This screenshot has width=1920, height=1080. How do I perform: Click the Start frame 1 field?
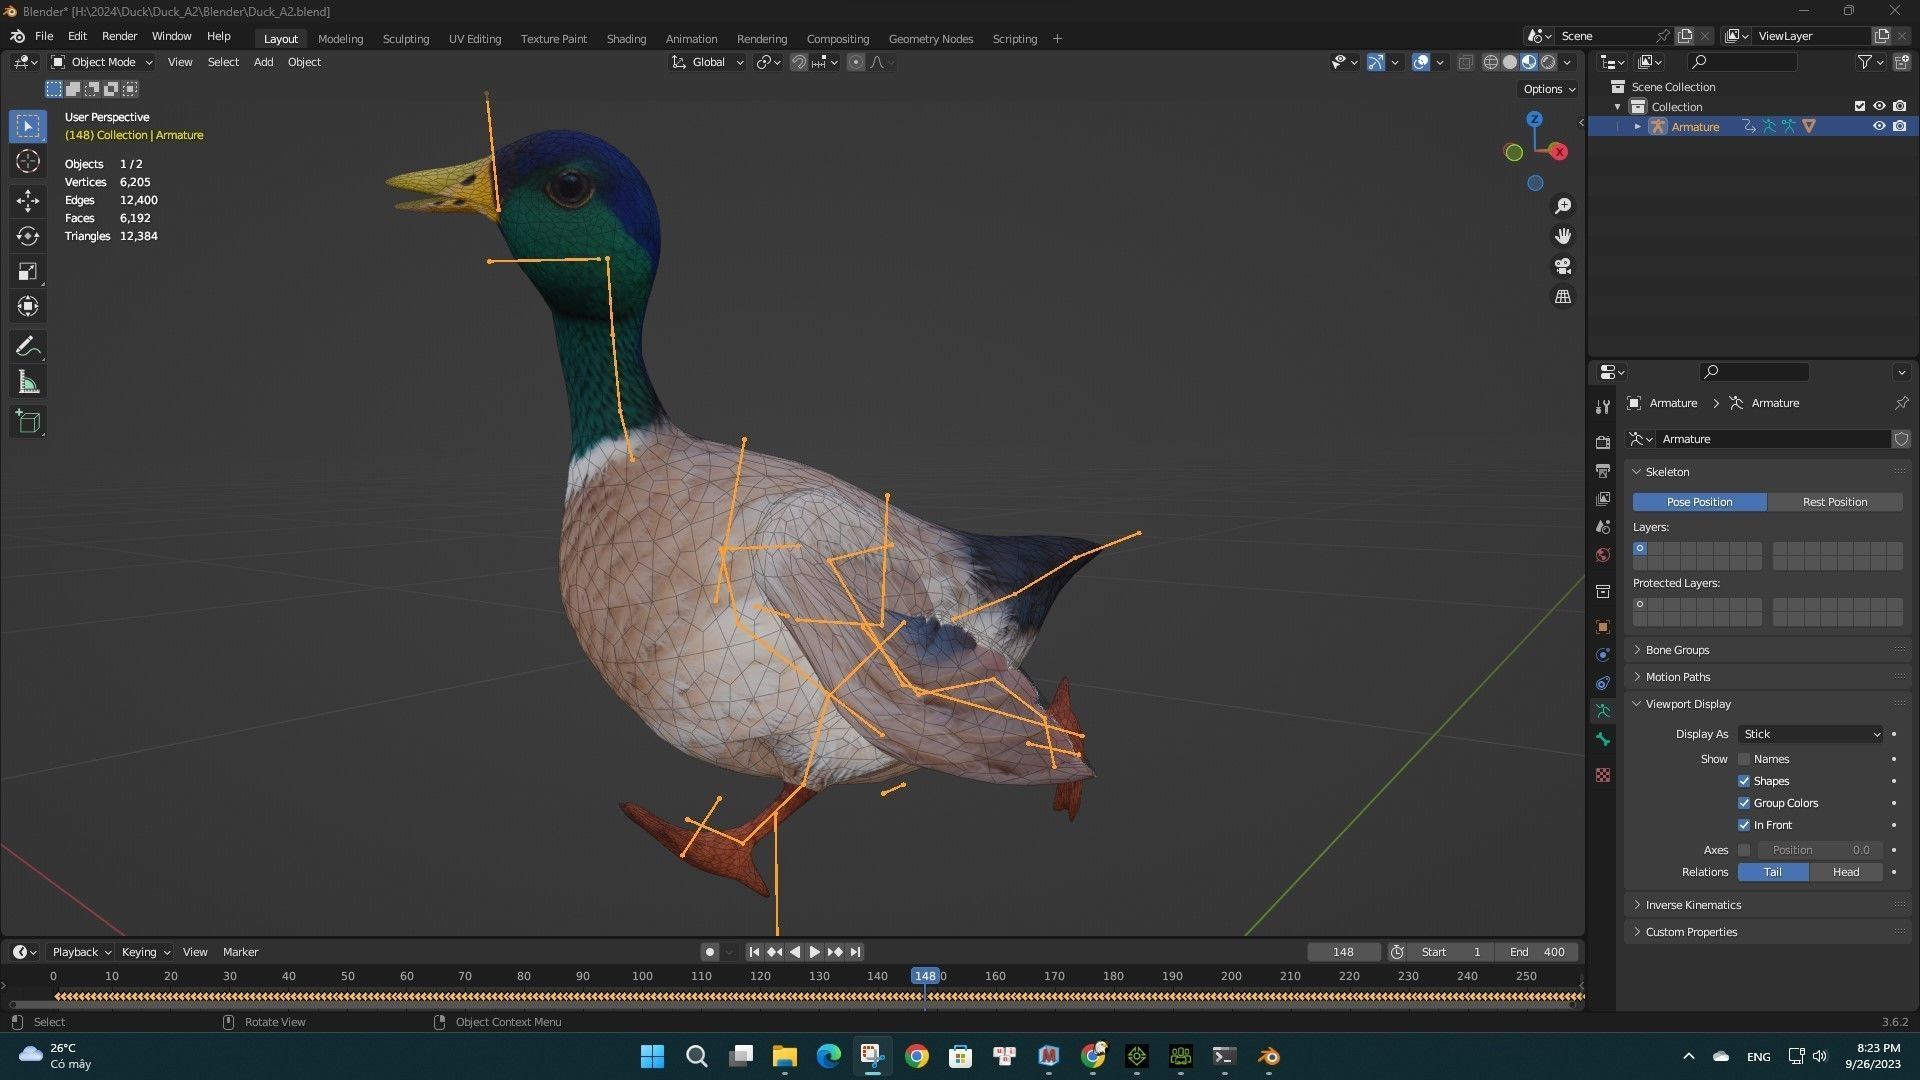[1450, 952]
